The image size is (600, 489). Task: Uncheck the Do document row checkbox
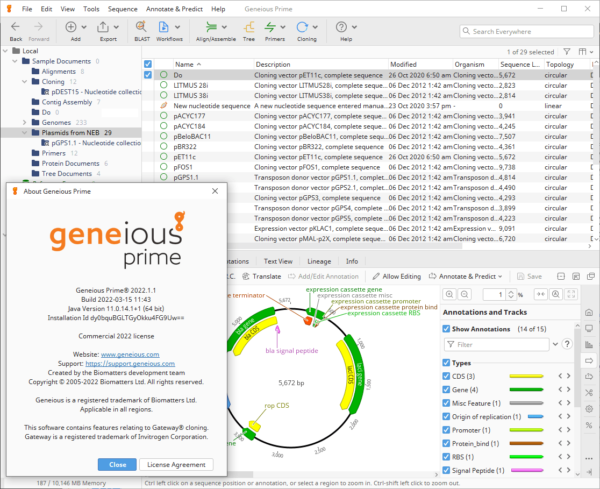pos(148,75)
